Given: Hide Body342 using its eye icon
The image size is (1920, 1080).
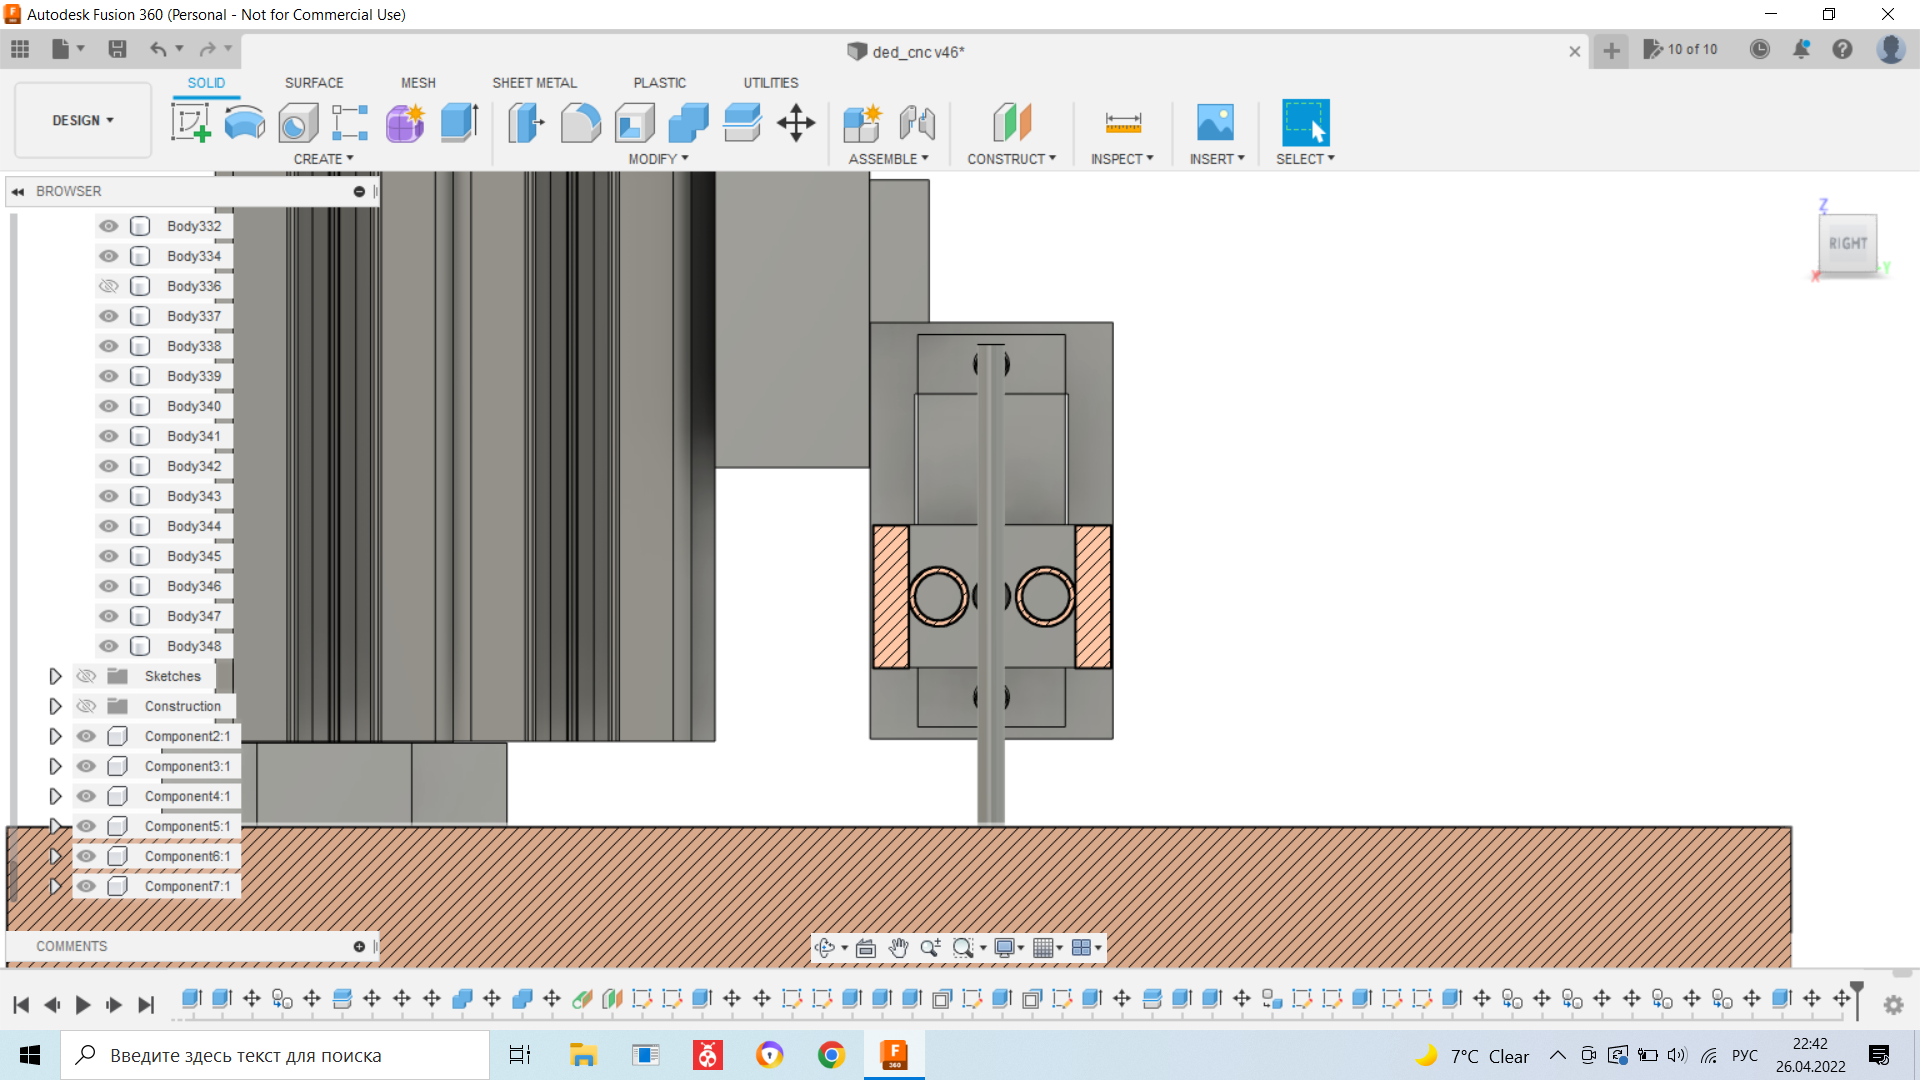Looking at the screenshot, I should point(108,466).
